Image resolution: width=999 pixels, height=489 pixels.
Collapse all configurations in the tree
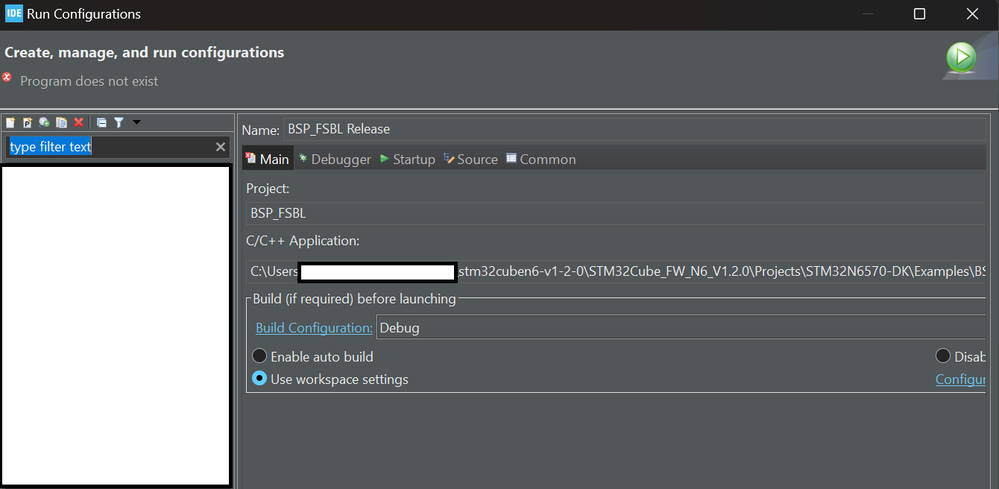click(101, 123)
